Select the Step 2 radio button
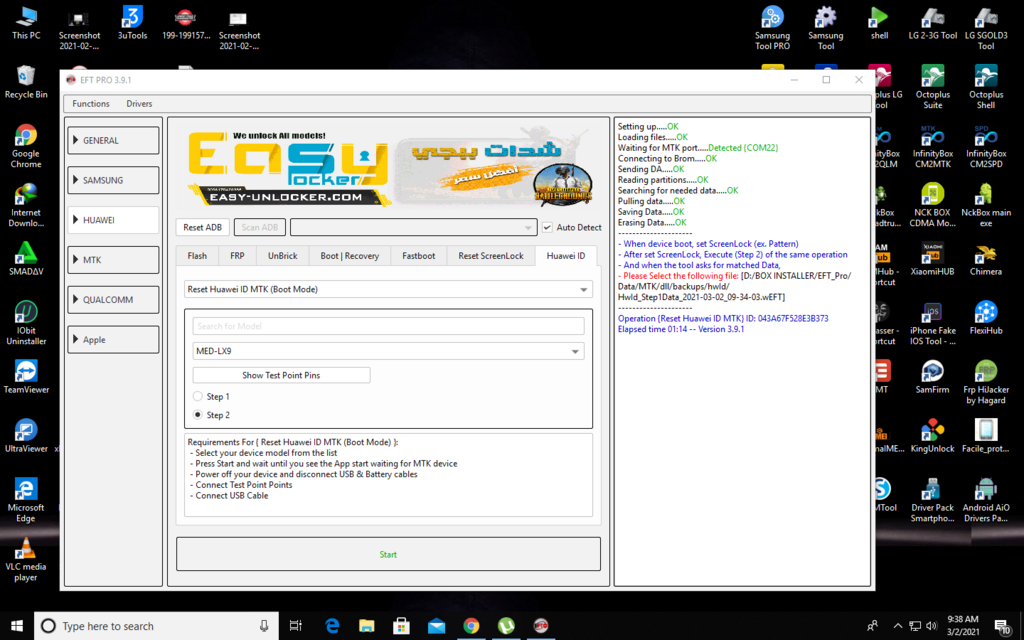The width and height of the screenshot is (1024, 640). [x=197, y=415]
